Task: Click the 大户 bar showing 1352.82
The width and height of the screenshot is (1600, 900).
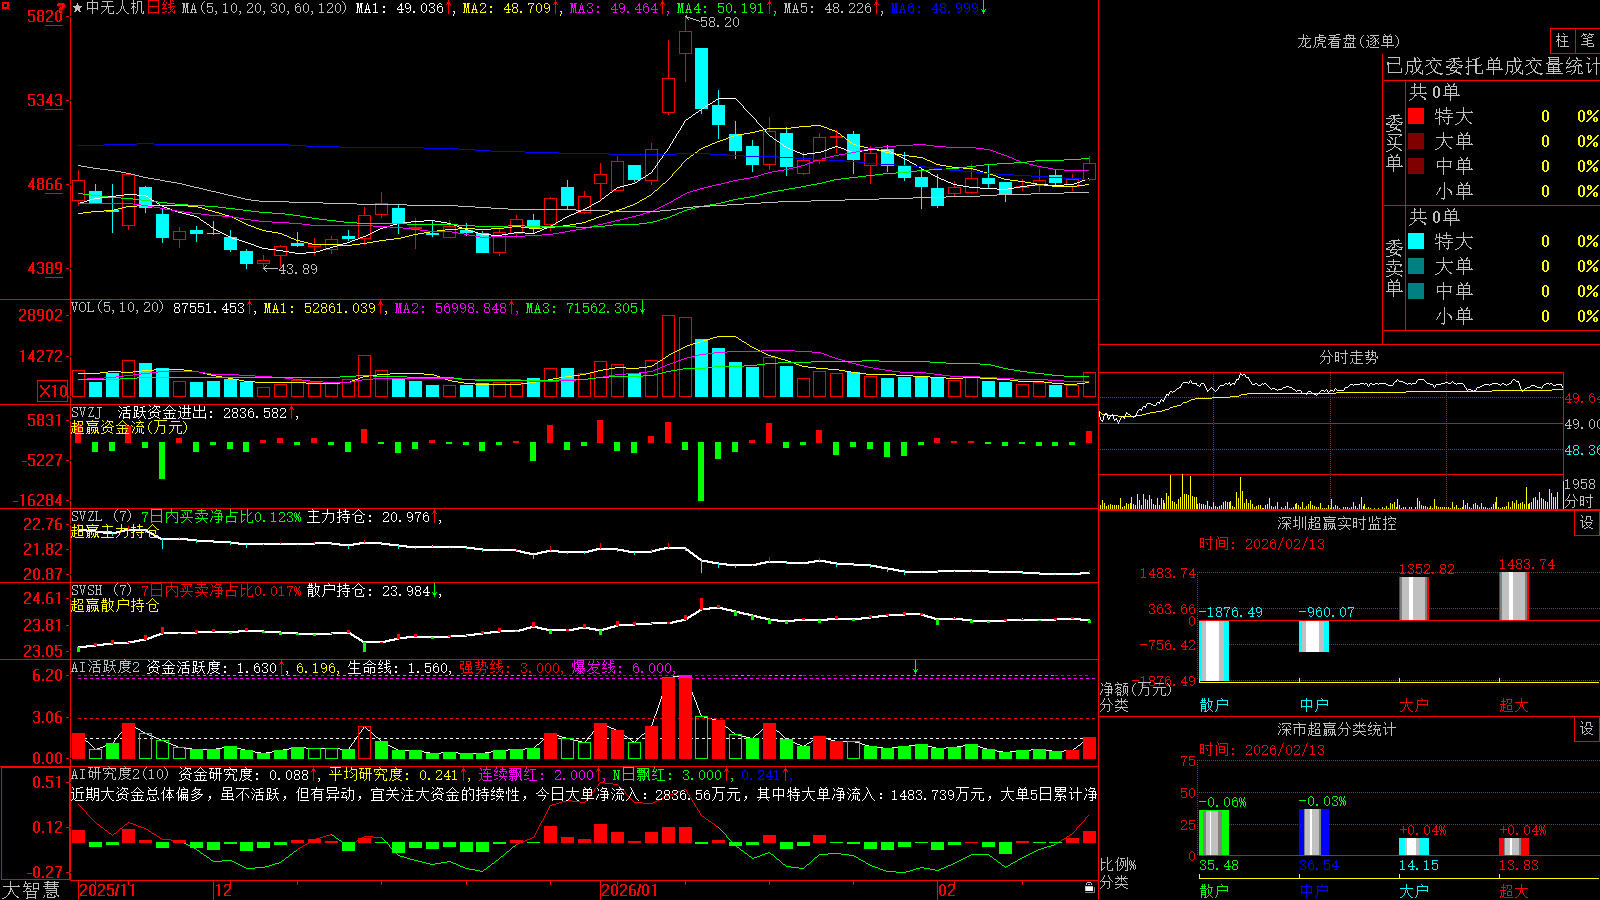Action: (1414, 598)
